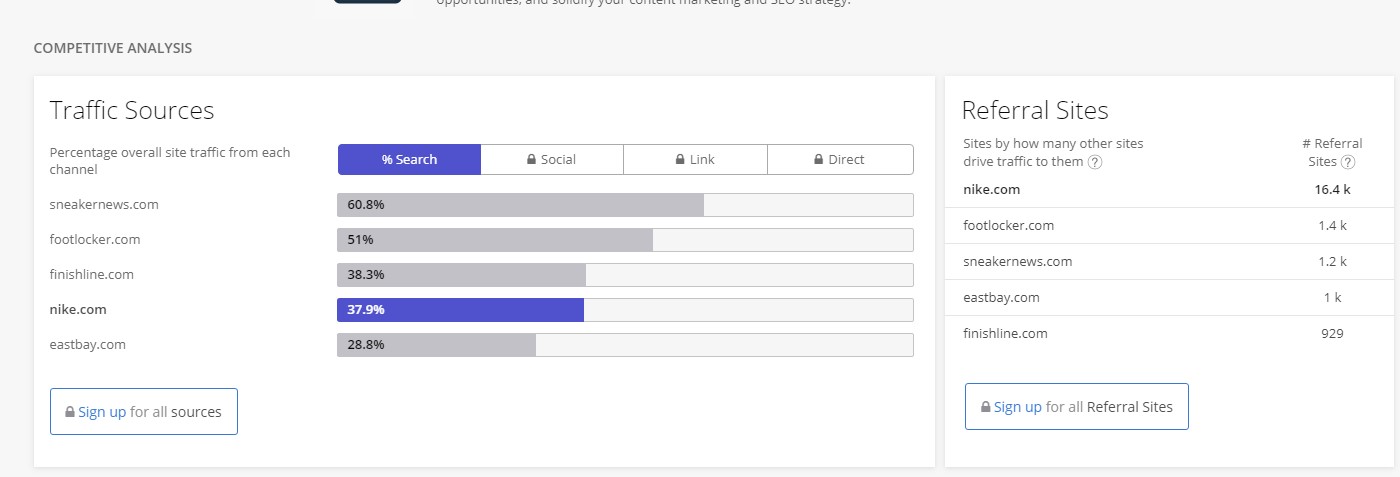This screenshot has width=1400, height=477.
Task: Open the Link traffic tab
Action: tap(696, 160)
